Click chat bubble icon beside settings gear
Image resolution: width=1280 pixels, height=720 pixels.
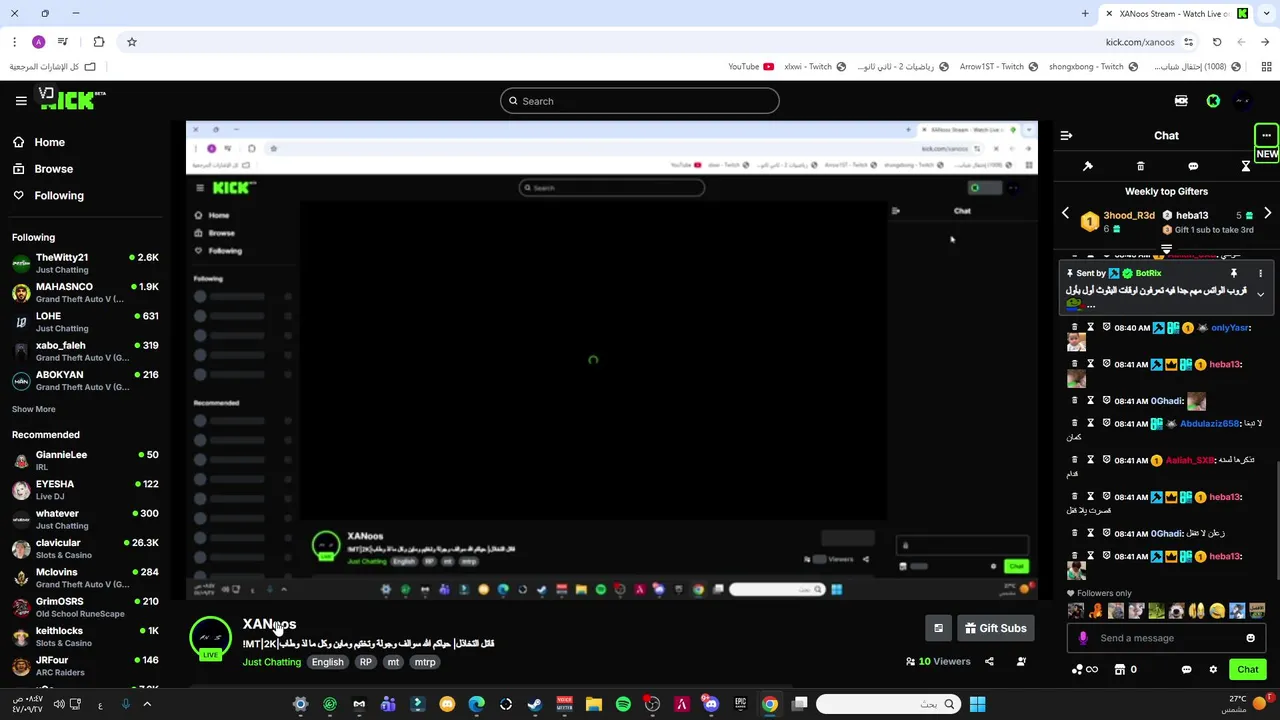coord(1187,670)
